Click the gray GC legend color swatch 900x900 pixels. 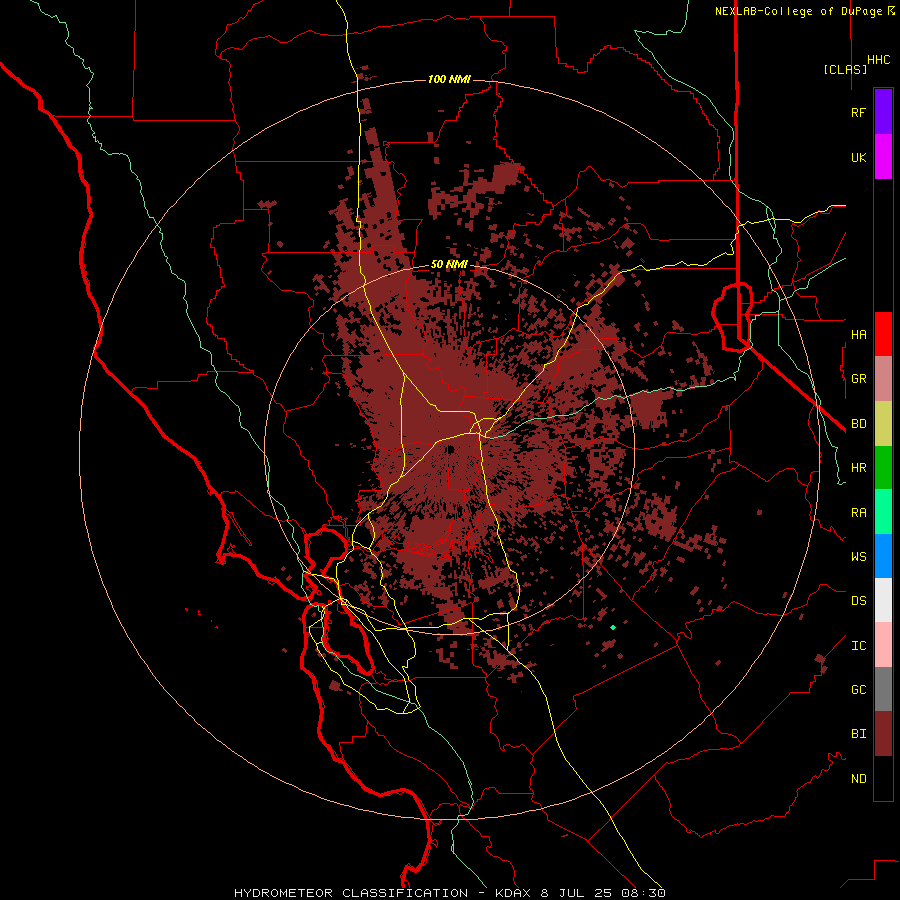tap(883, 689)
